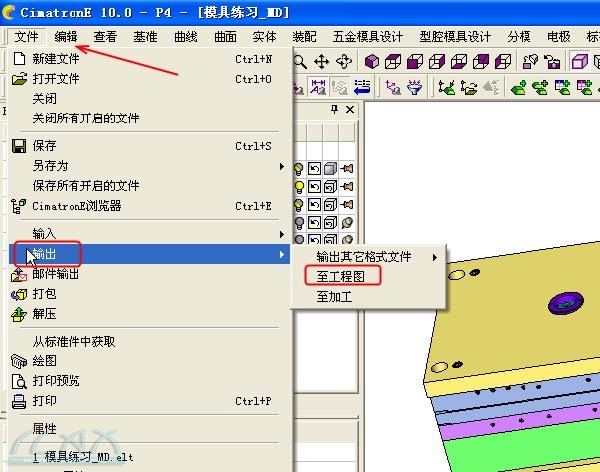Choose 新建文件 from File menu

(150, 59)
